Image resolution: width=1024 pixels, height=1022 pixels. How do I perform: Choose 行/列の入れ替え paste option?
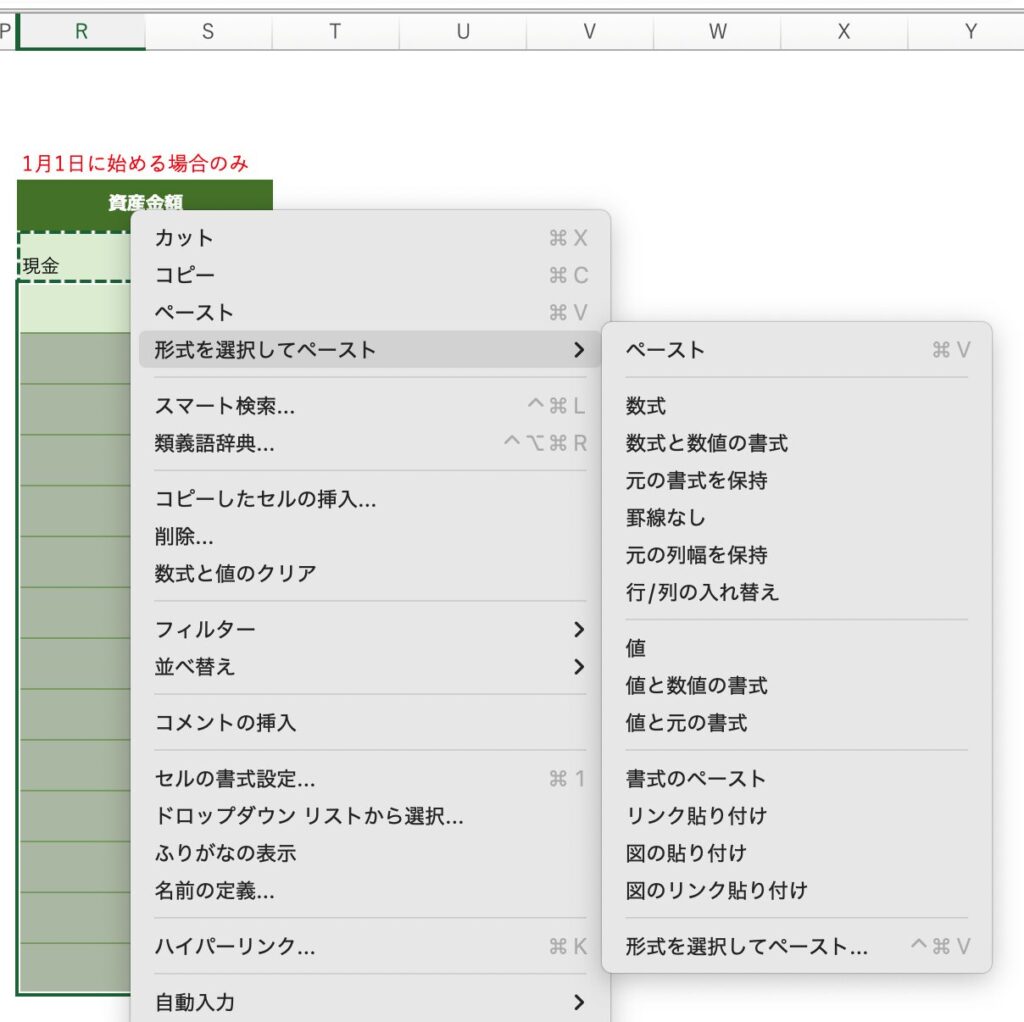coord(702,592)
